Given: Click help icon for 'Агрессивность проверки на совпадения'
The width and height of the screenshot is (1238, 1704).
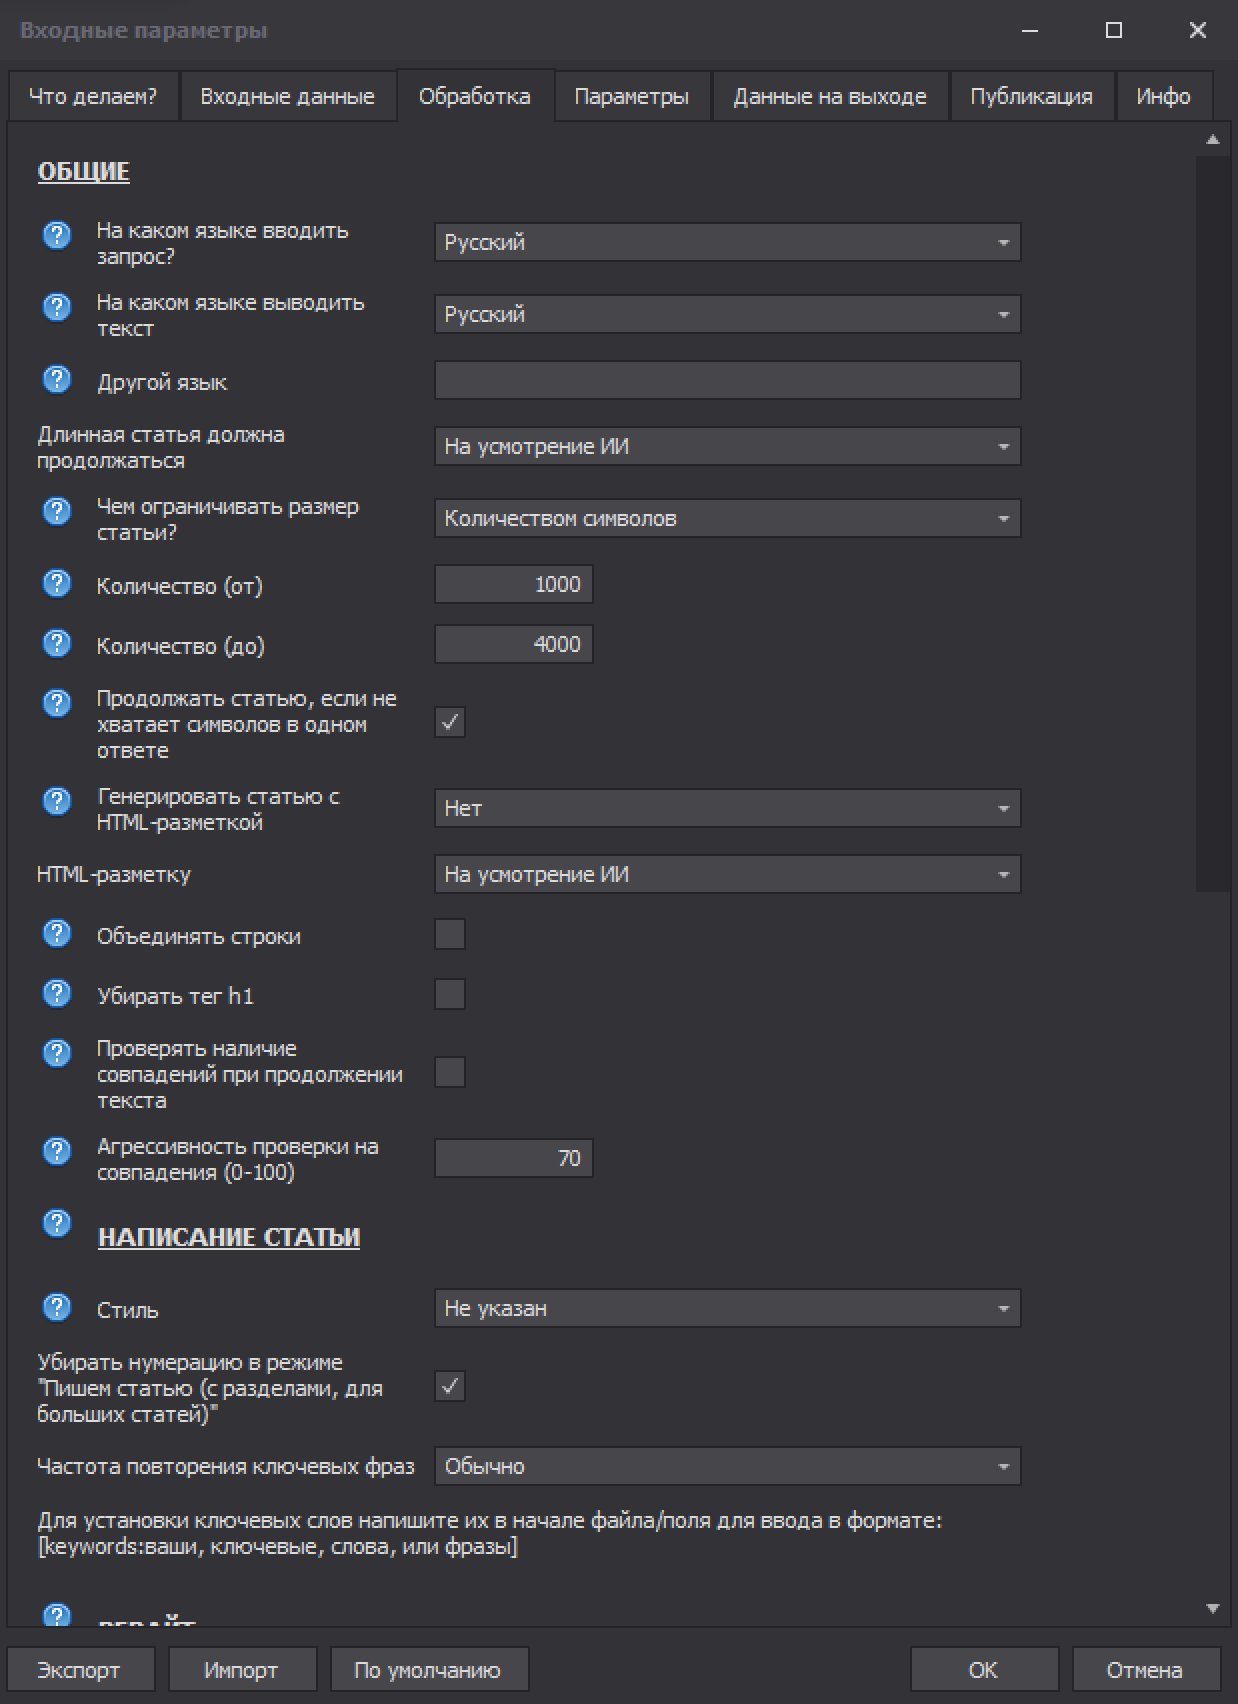Looking at the screenshot, I should click(57, 1151).
